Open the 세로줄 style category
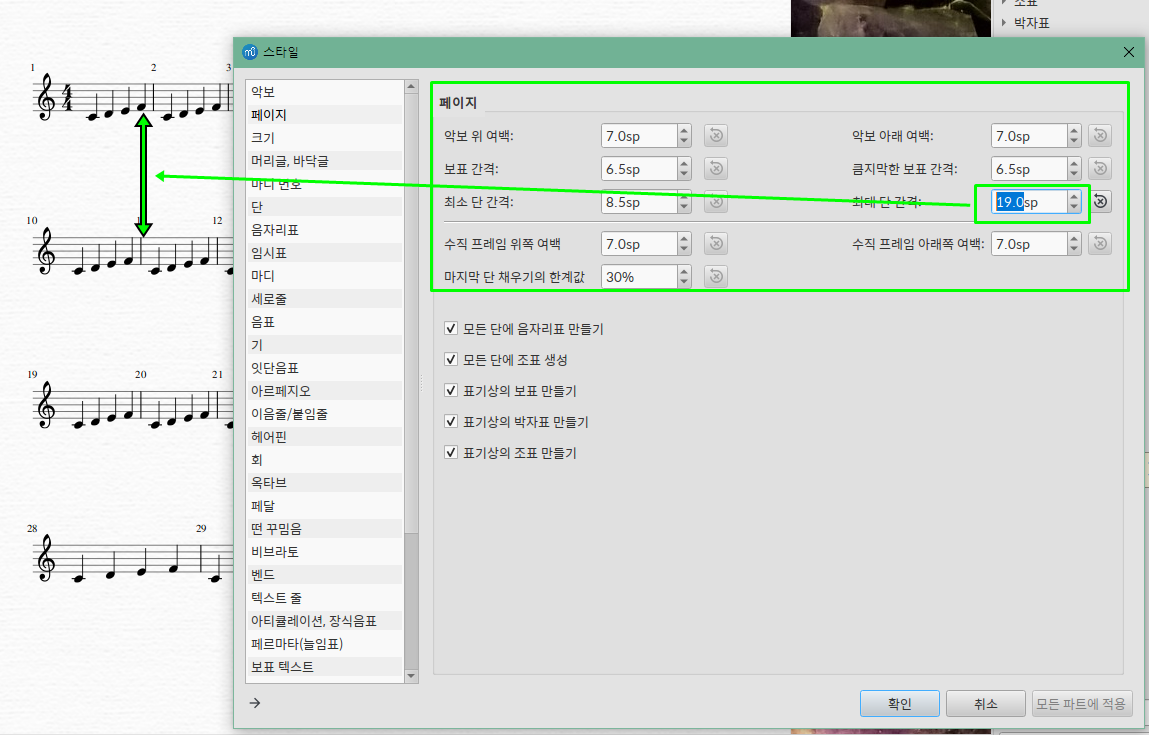 point(325,299)
